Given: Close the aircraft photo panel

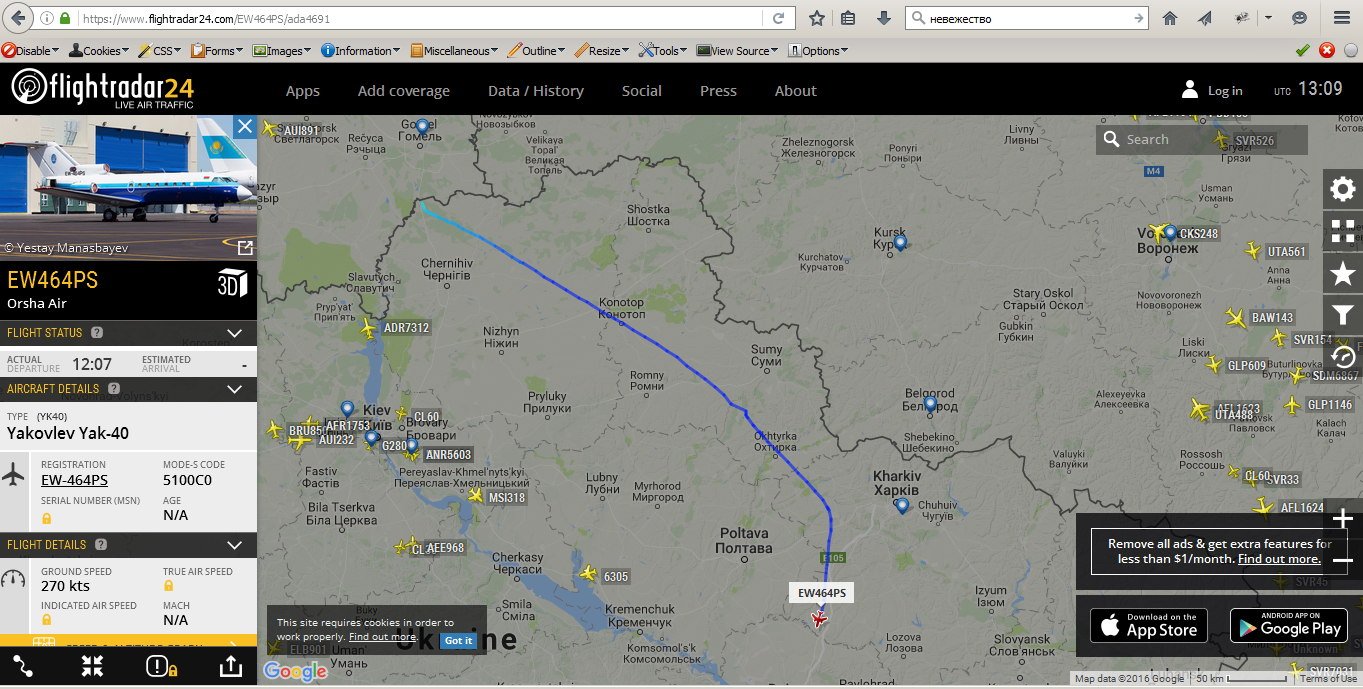Looking at the screenshot, I should tap(244, 126).
